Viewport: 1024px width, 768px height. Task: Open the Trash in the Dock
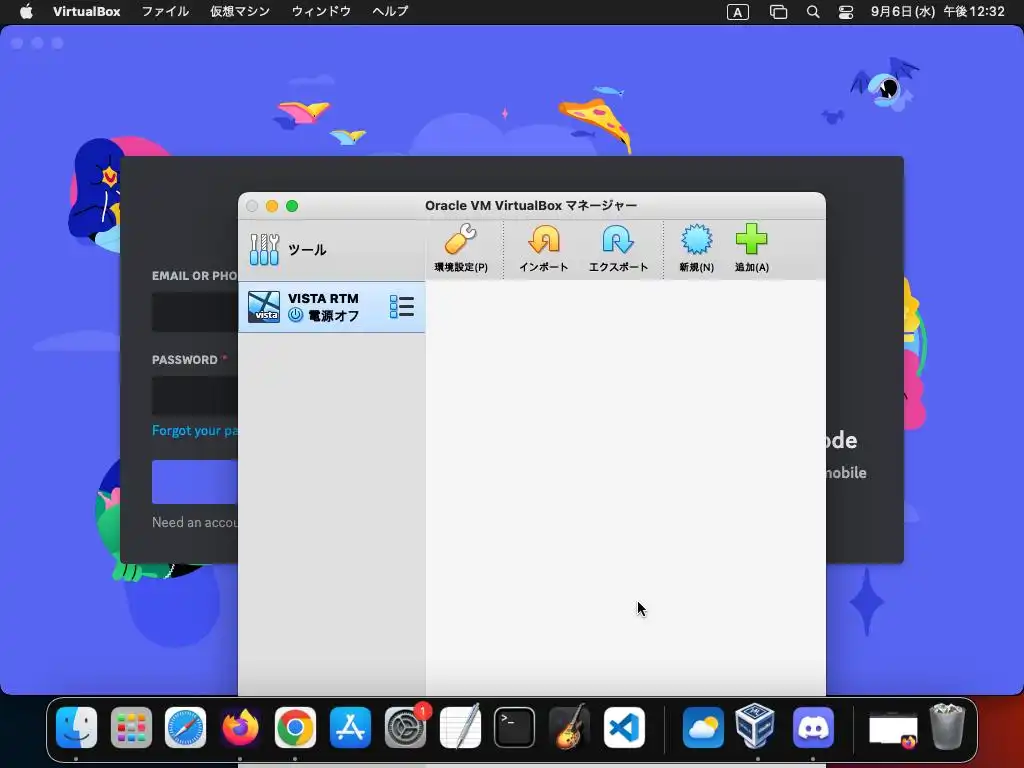coord(947,726)
